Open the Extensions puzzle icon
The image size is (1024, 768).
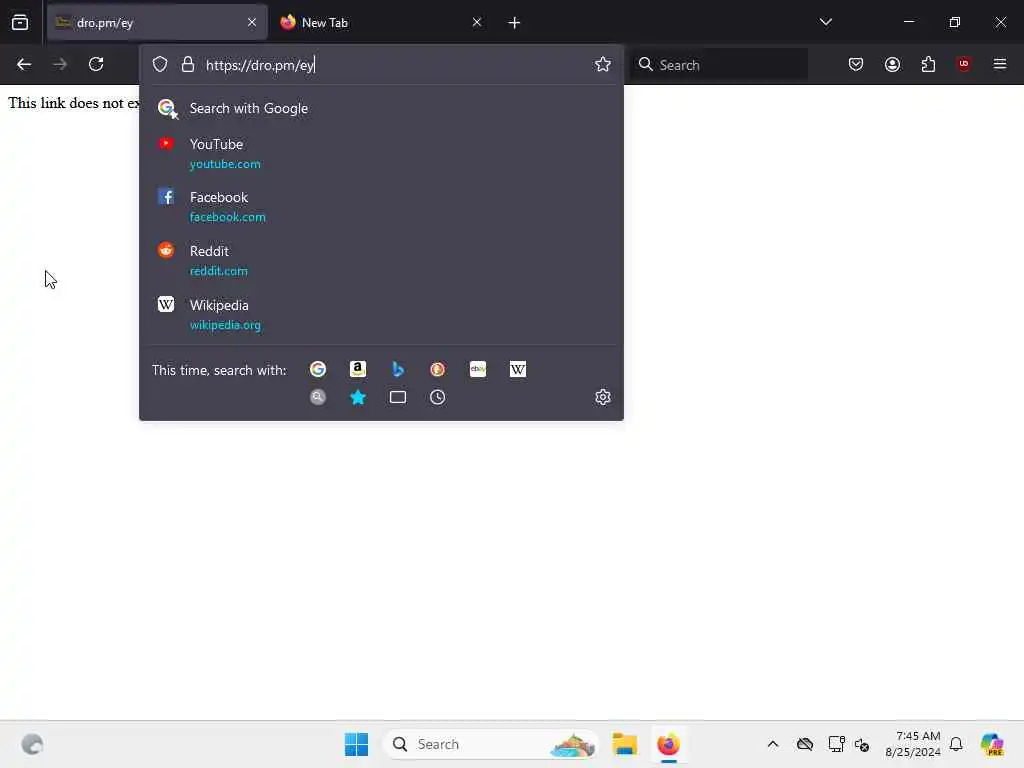(928, 64)
